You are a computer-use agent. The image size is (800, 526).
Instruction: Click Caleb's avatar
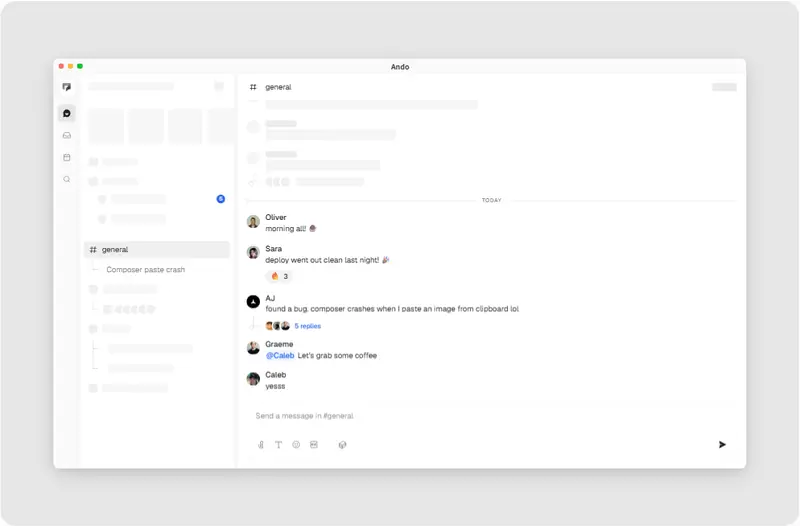pyautogui.click(x=253, y=379)
